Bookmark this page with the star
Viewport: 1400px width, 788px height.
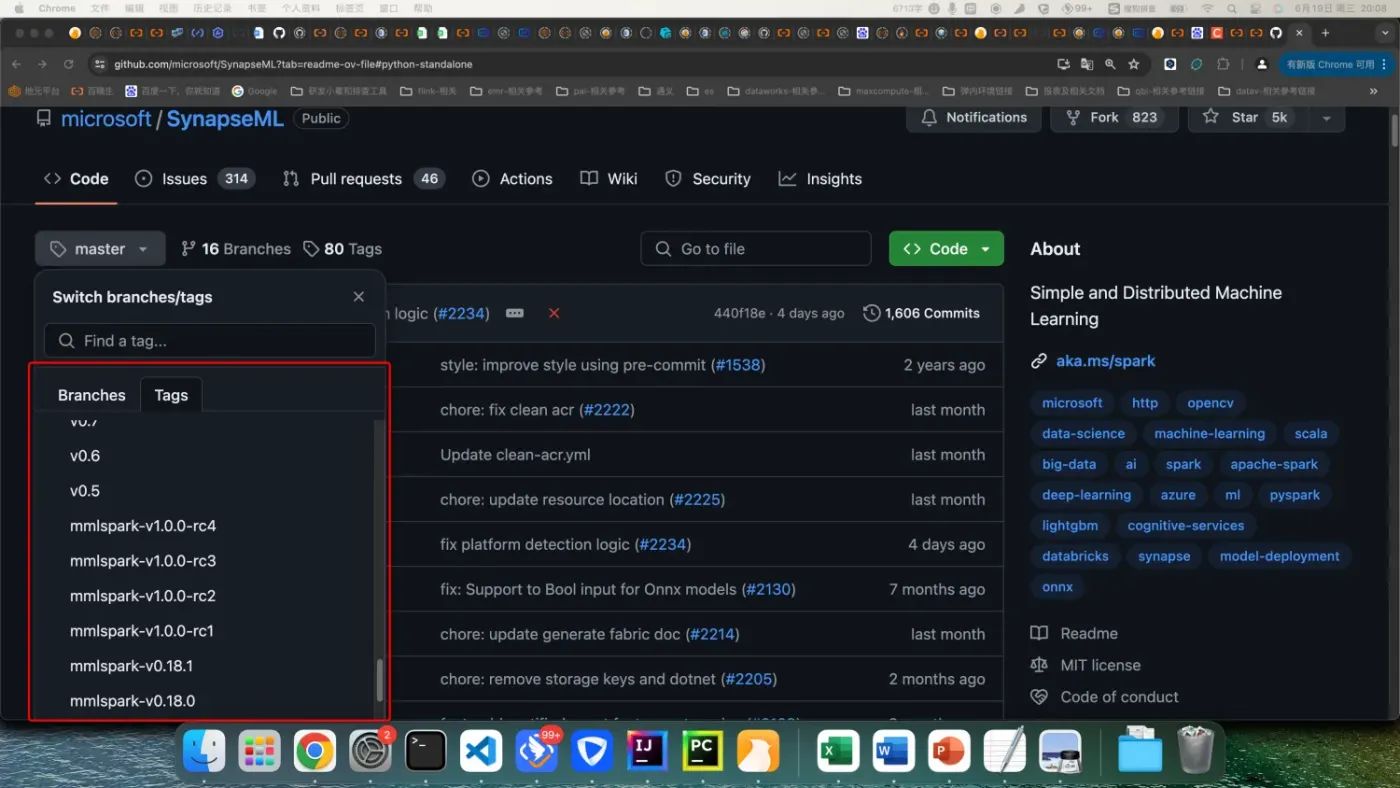[x=1134, y=64]
